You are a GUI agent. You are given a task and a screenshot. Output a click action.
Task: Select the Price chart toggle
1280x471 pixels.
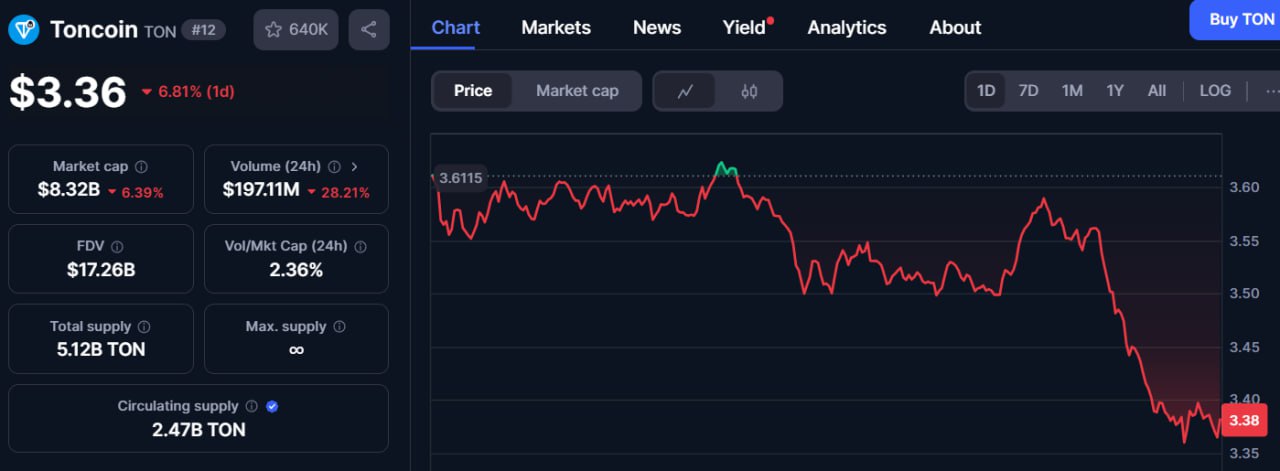pos(473,91)
